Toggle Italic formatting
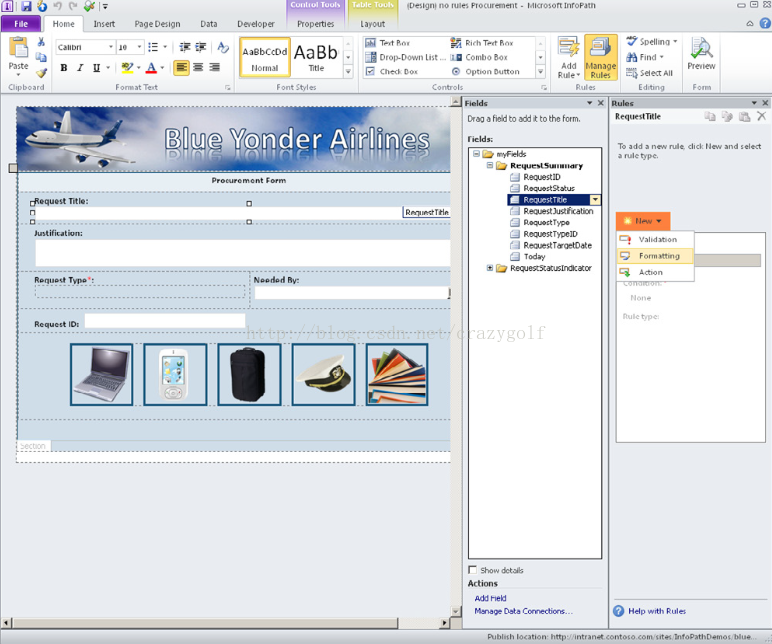Image resolution: width=772 pixels, height=644 pixels. pyautogui.click(x=80, y=67)
